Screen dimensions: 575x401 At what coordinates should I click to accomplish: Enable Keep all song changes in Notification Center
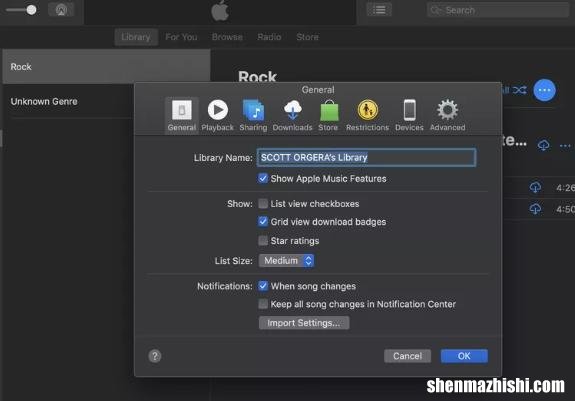point(263,304)
